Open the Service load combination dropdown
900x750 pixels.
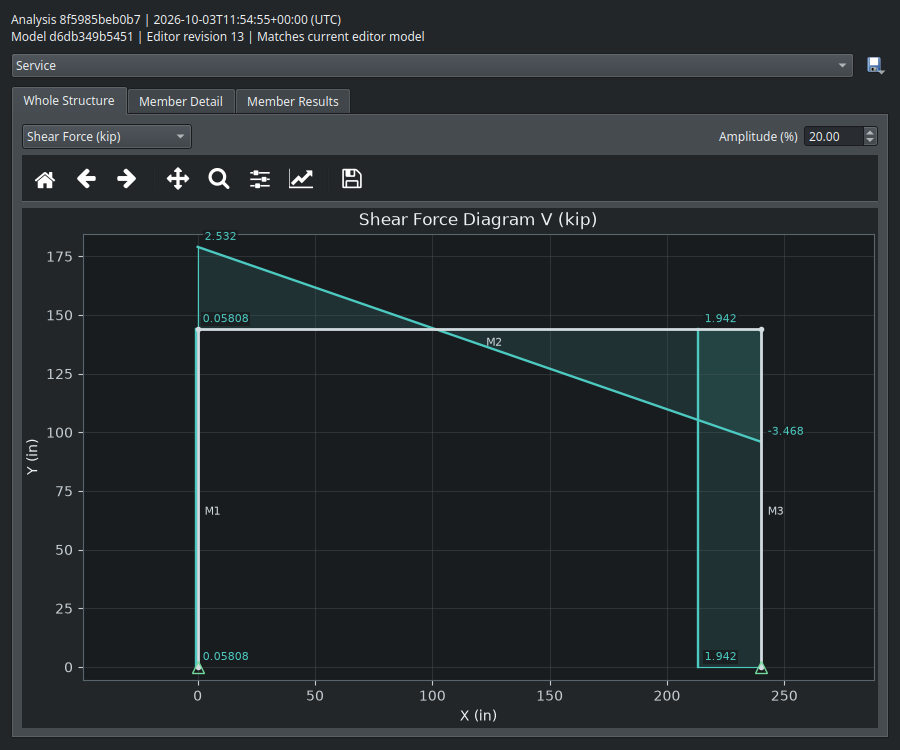[x=432, y=65]
